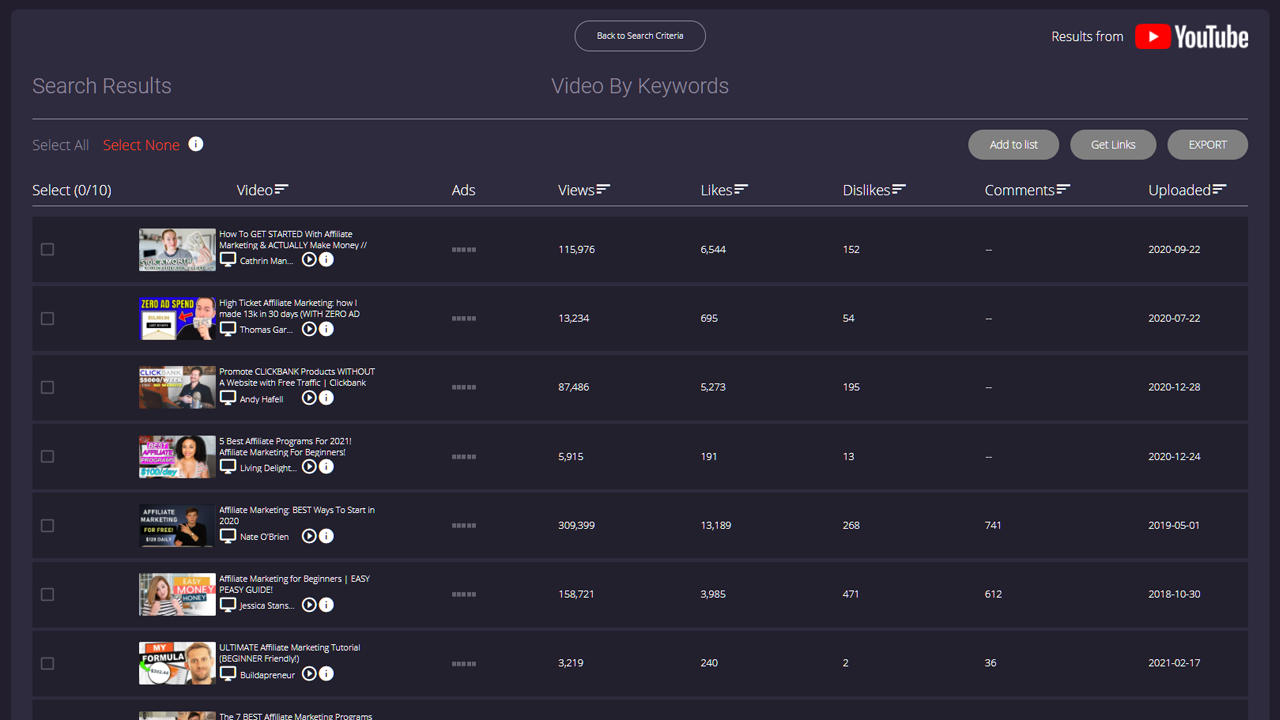Click info icon next to Select None
The width and height of the screenshot is (1280, 720).
coord(196,144)
